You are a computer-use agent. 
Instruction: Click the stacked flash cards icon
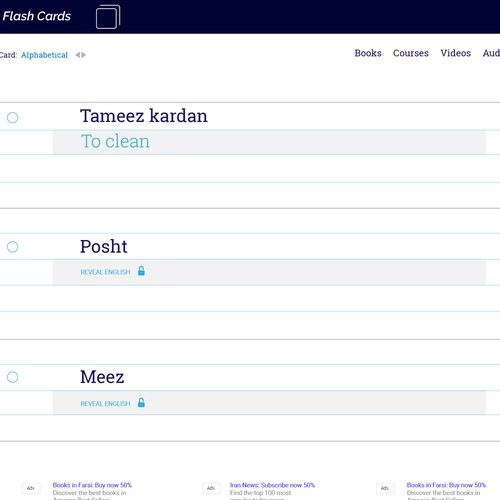[108, 17]
